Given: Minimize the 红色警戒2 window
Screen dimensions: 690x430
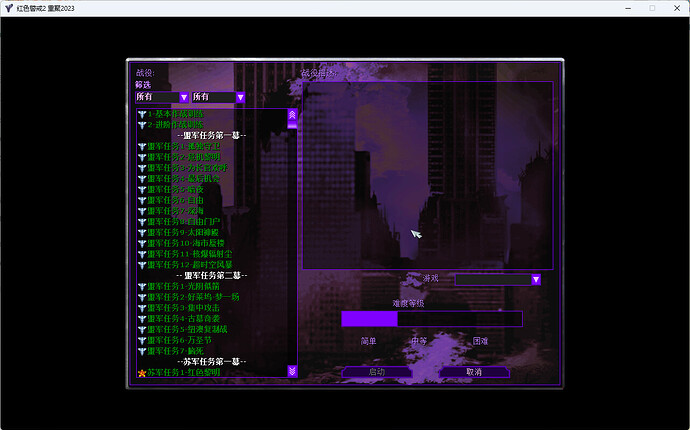Looking at the screenshot, I should (628, 8).
